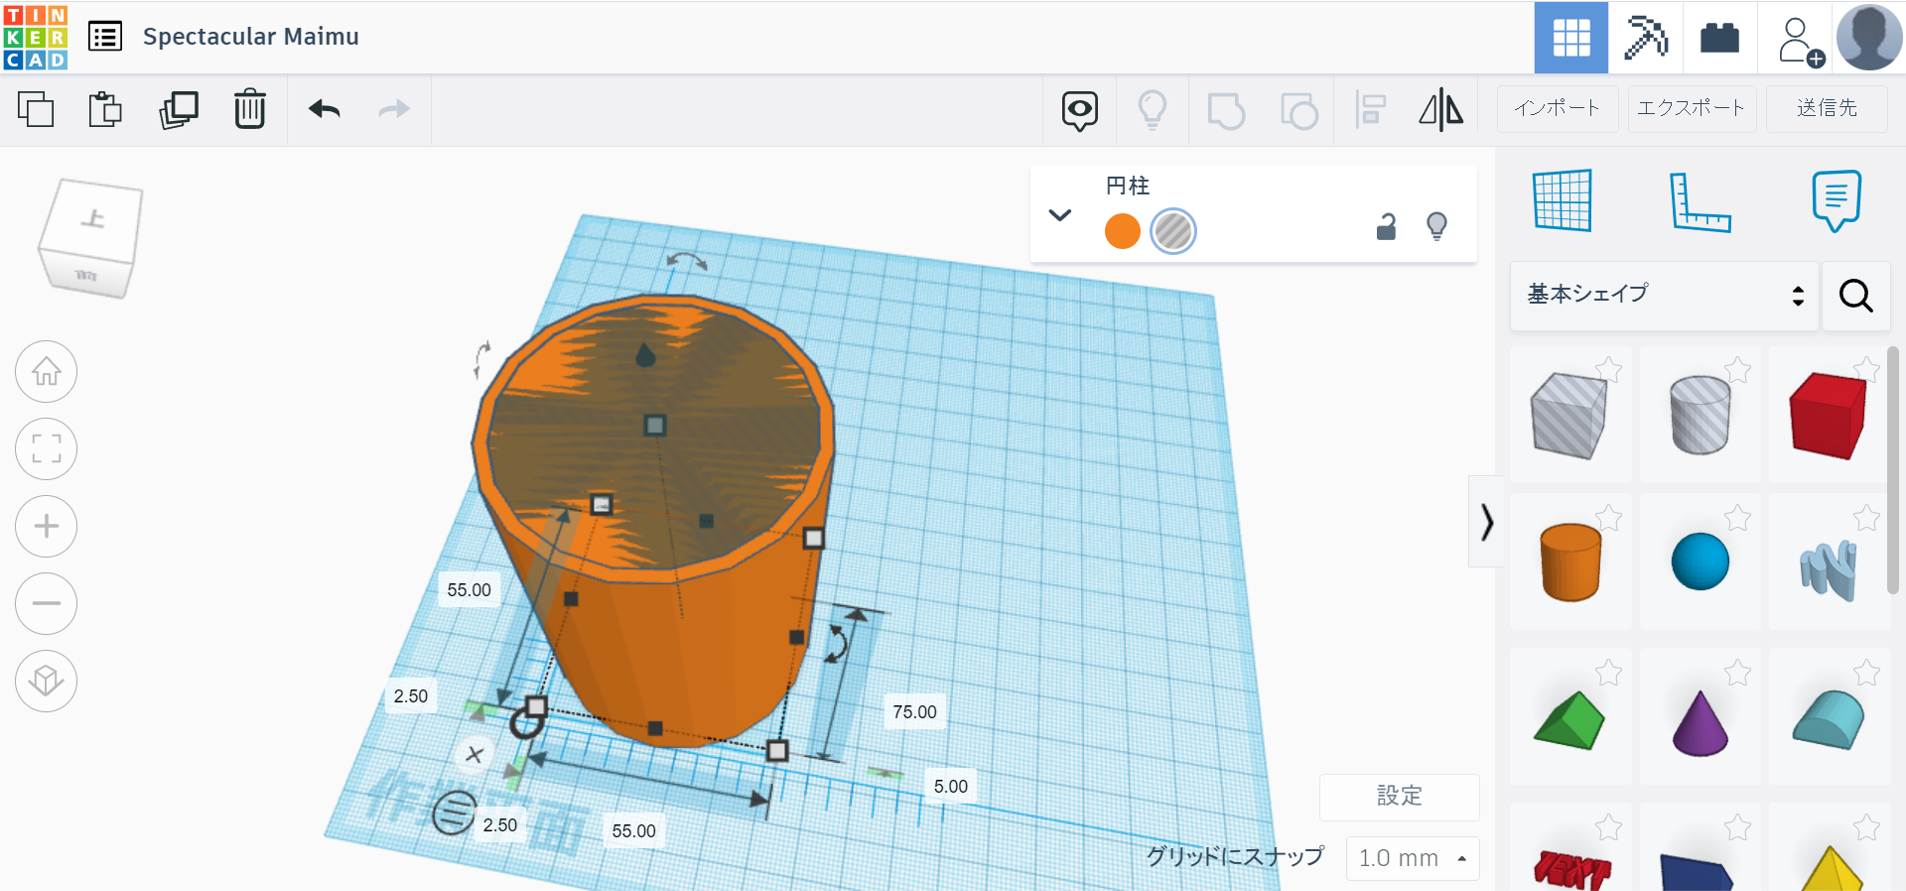This screenshot has width=1906, height=891.
Task: Open the Notes tool
Action: tap(1836, 200)
